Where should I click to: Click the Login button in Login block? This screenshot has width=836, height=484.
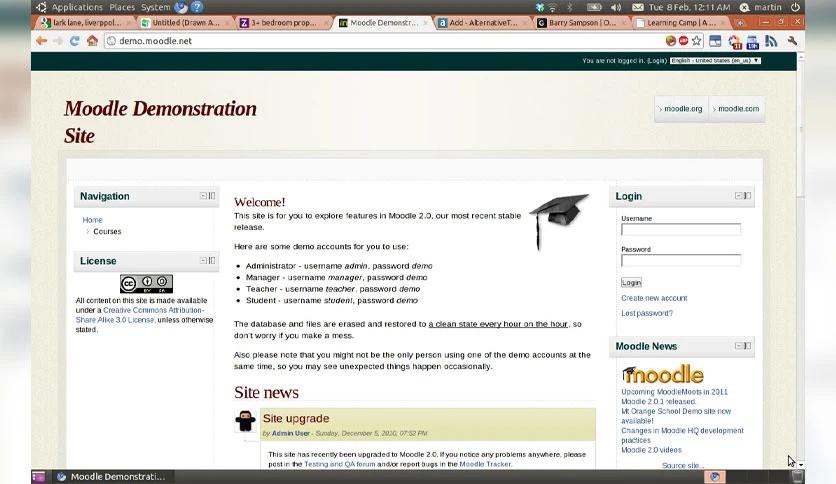coord(631,283)
